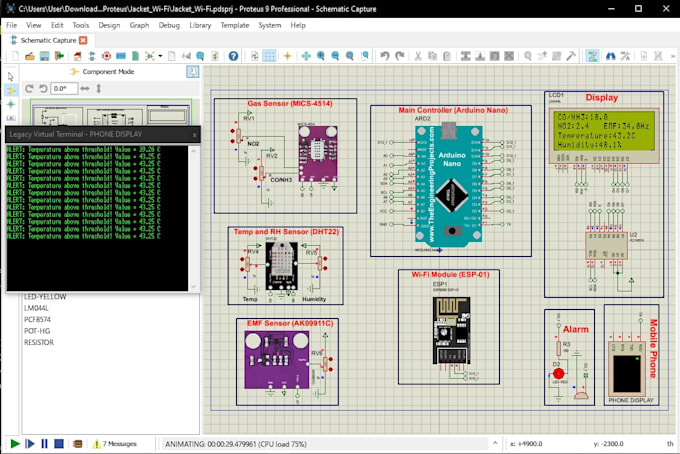
Task: Click the Virtual Terminal scrollbar down arrow
Action: [x=193, y=286]
